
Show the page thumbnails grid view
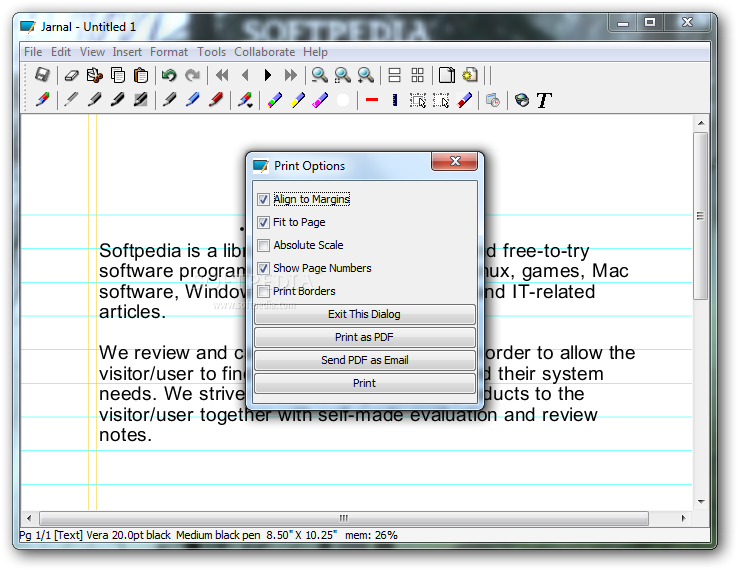(417, 75)
